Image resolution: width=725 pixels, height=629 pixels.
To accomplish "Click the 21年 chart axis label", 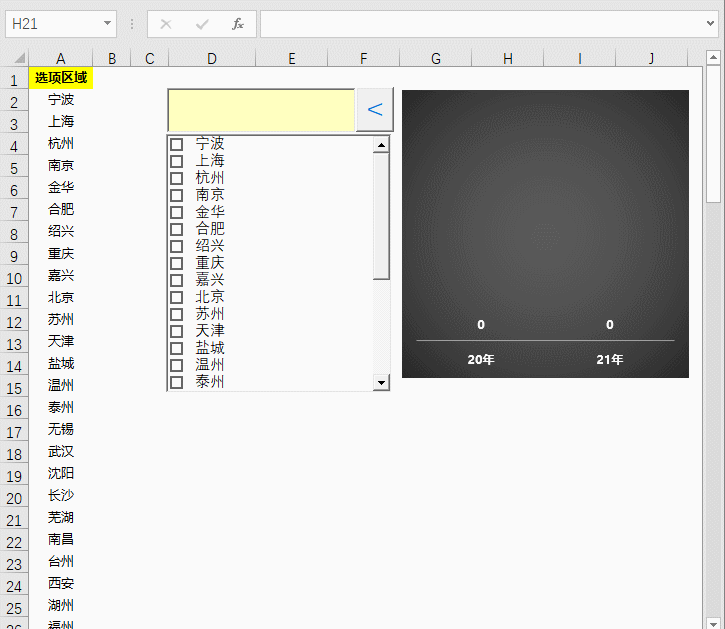I will click(x=609, y=359).
